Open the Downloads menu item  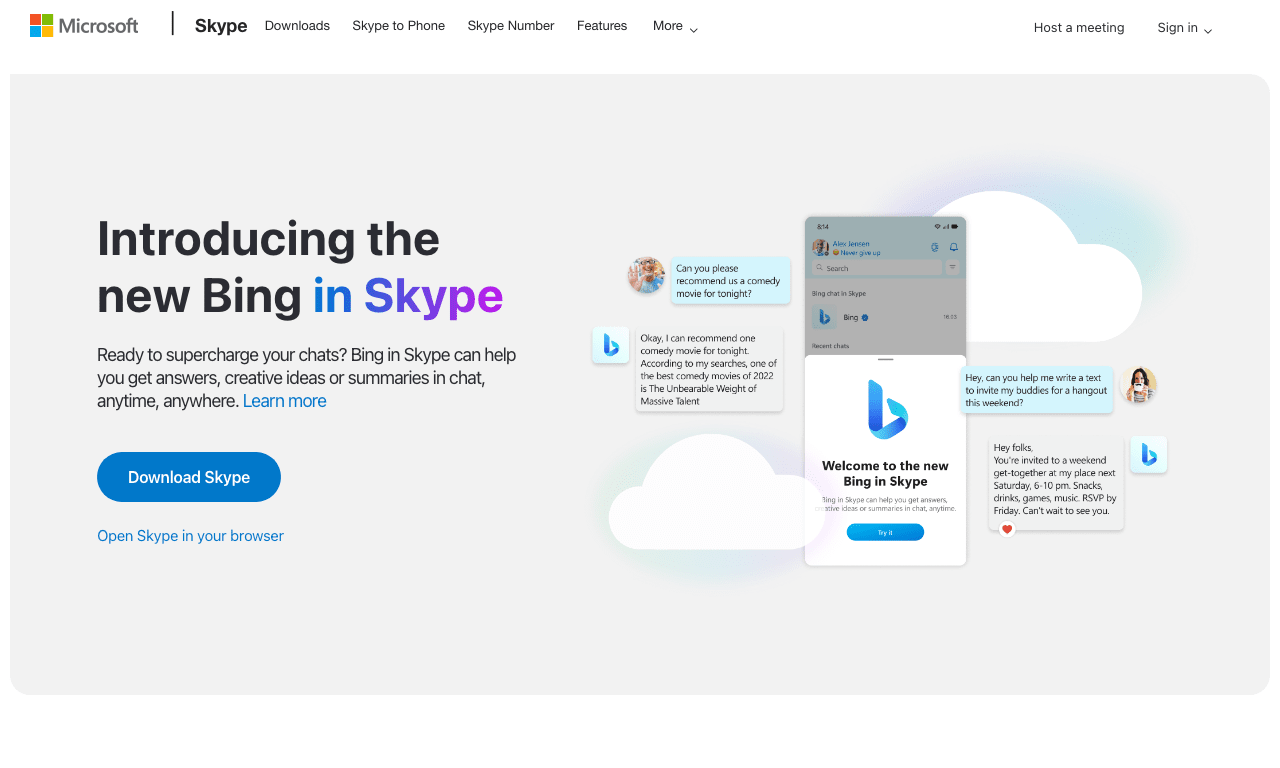297,26
